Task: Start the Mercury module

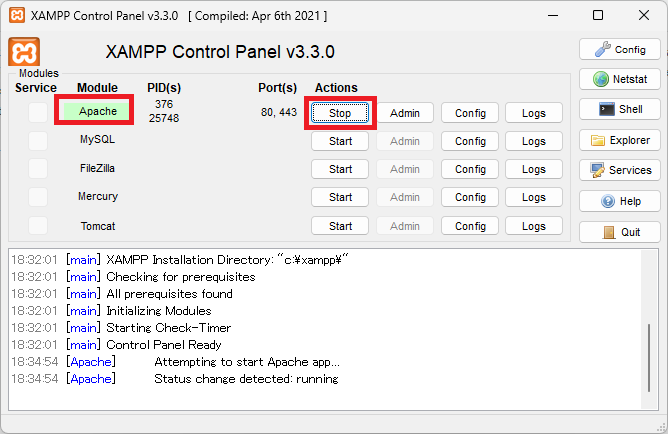Action: point(340,197)
